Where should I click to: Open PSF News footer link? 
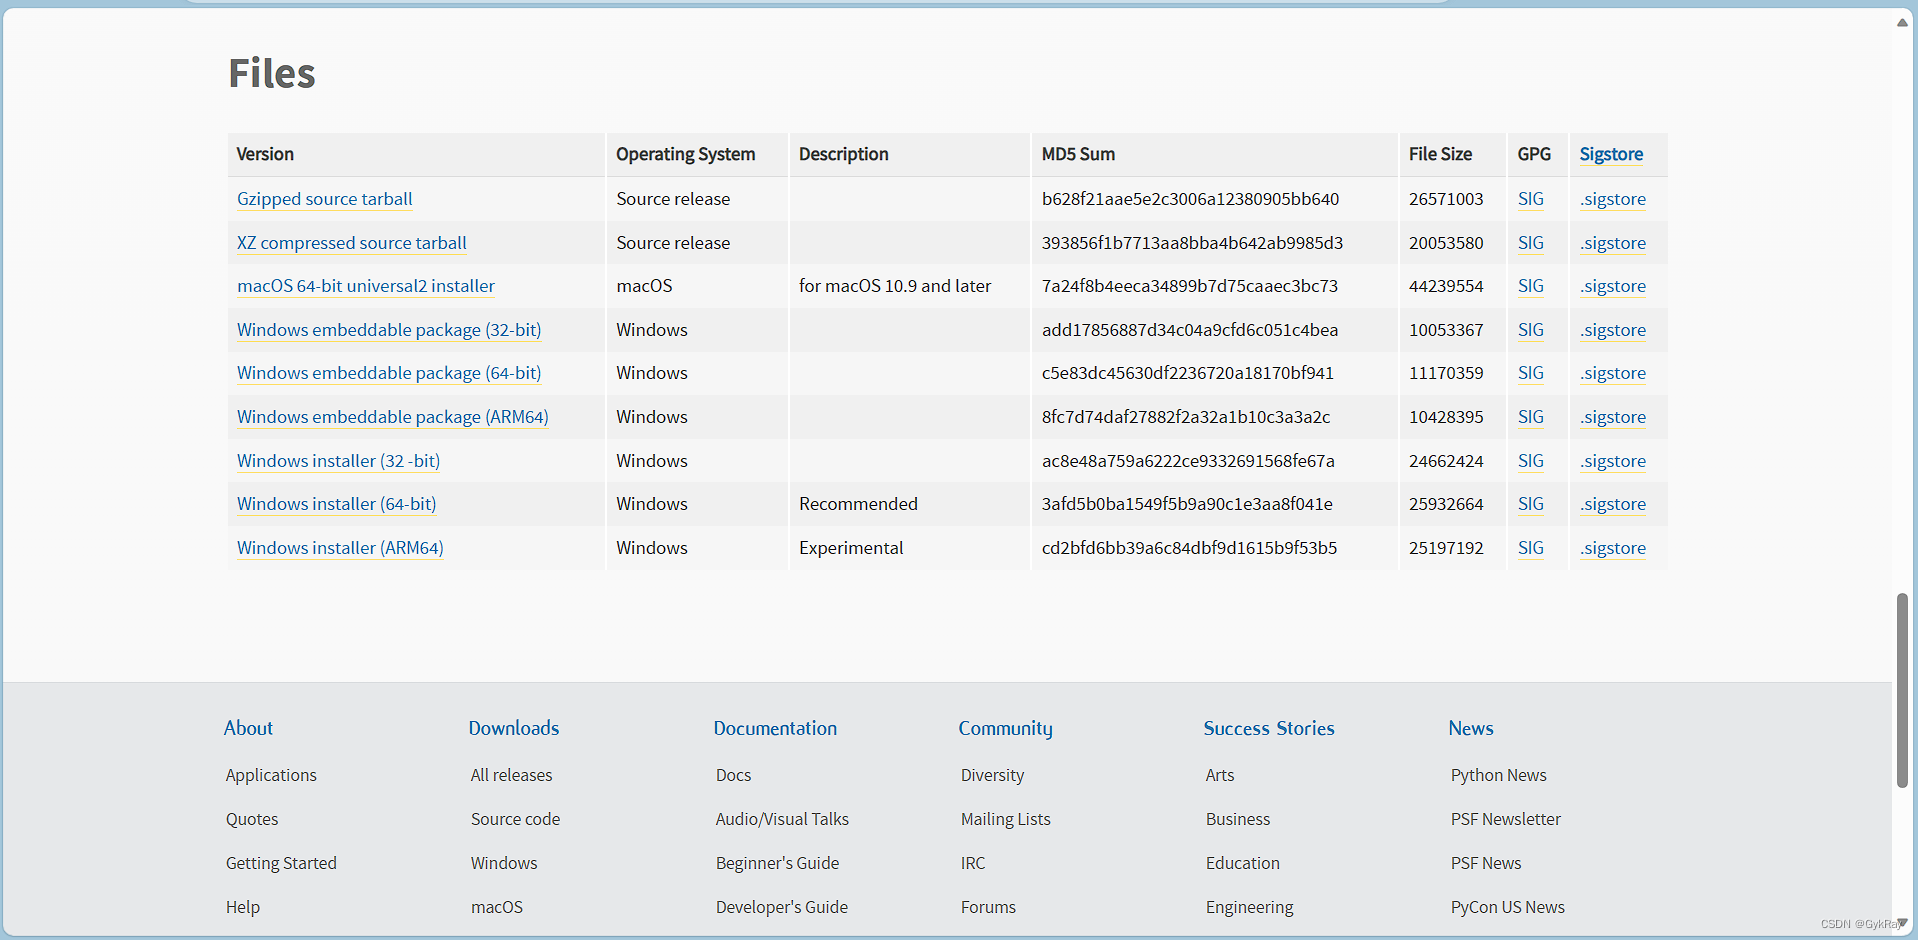(x=1486, y=863)
